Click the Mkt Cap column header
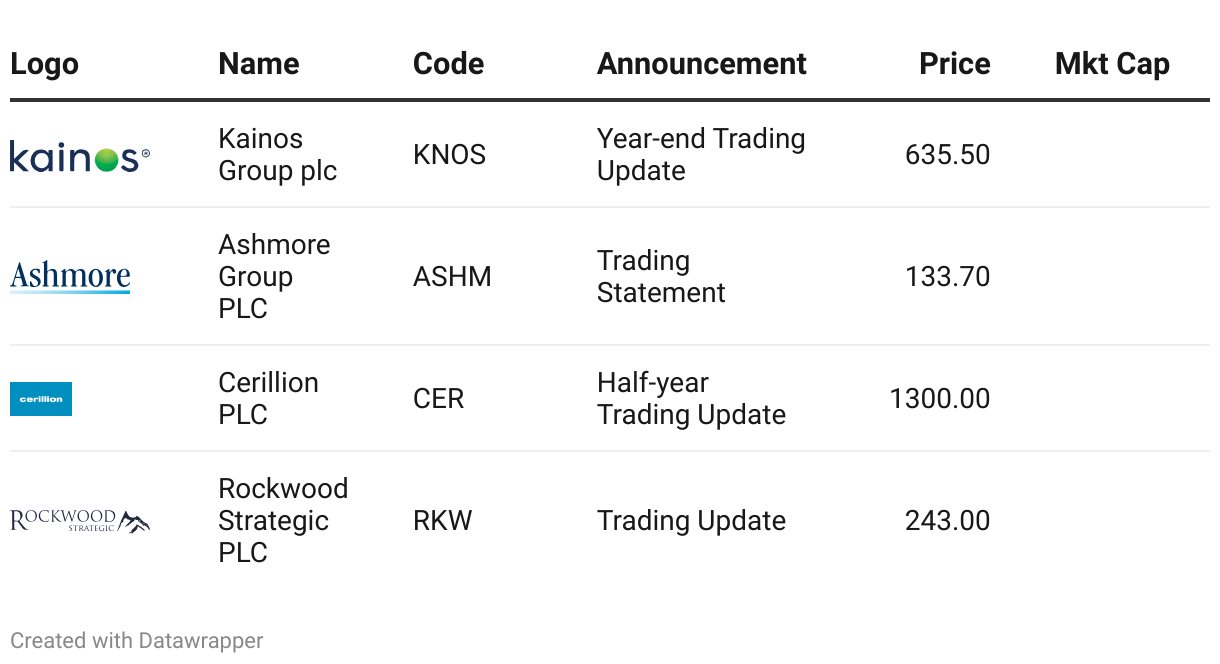Viewport: 1220px width, 664px height. pyautogui.click(x=1111, y=64)
